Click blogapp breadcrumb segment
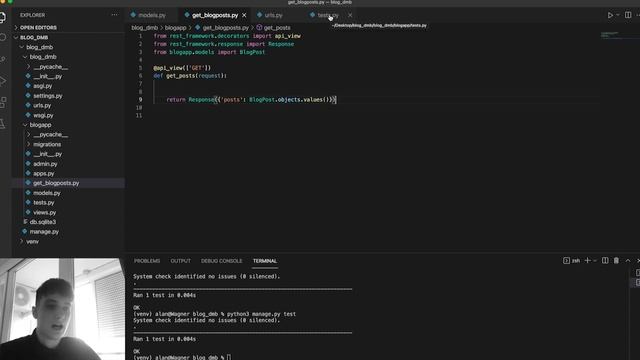The image size is (640, 360). click(x=176, y=28)
